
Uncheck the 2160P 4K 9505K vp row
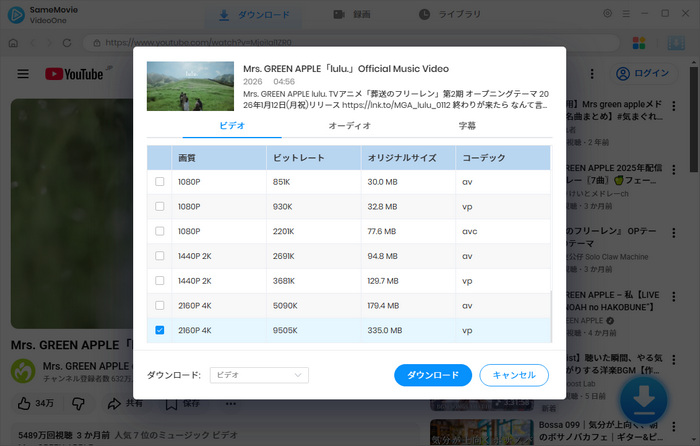click(159, 330)
